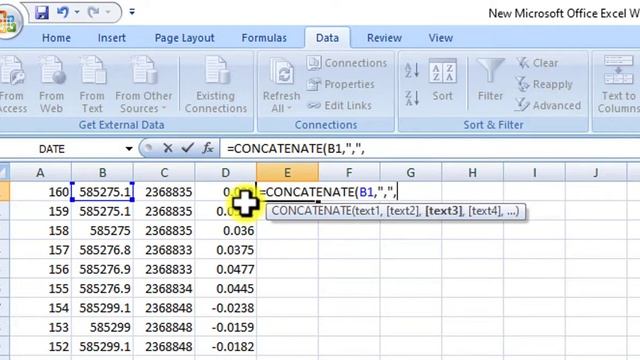The width and height of the screenshot is (640, 360).
Task: Select column D header
Action: click(226, 173)
